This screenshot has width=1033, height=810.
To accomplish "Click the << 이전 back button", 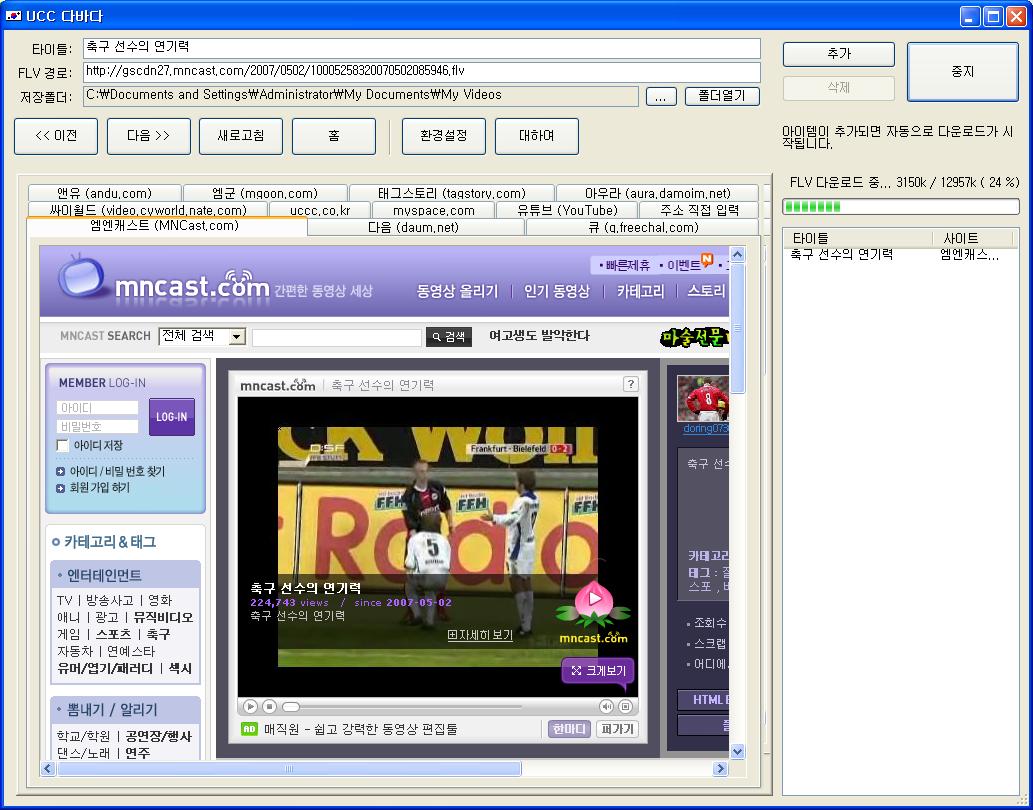I will tap(56, 136).
